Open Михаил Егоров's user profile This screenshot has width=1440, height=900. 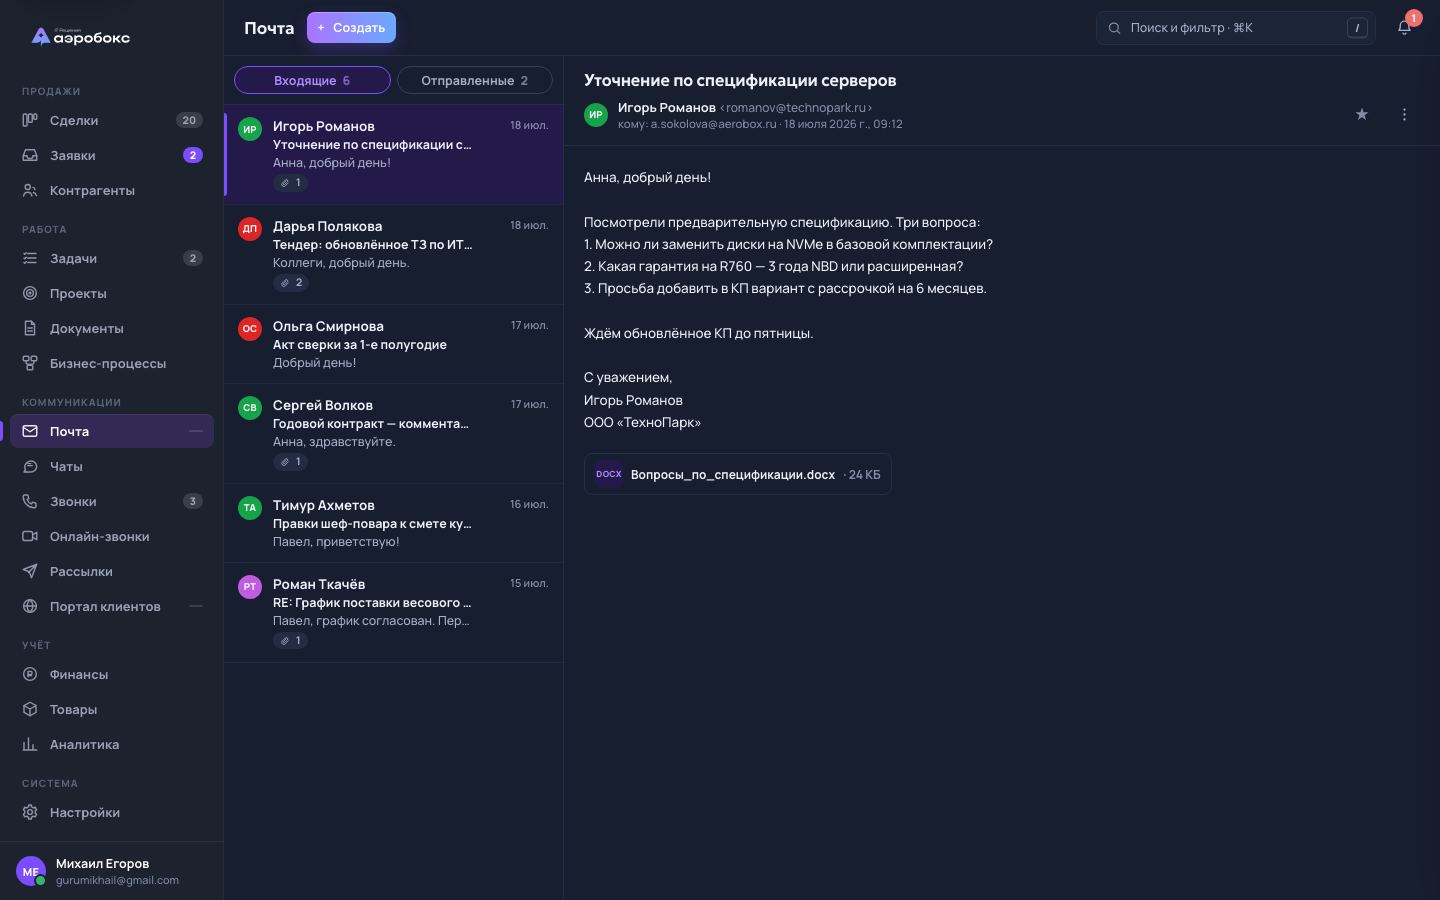(x=112, y=871)
